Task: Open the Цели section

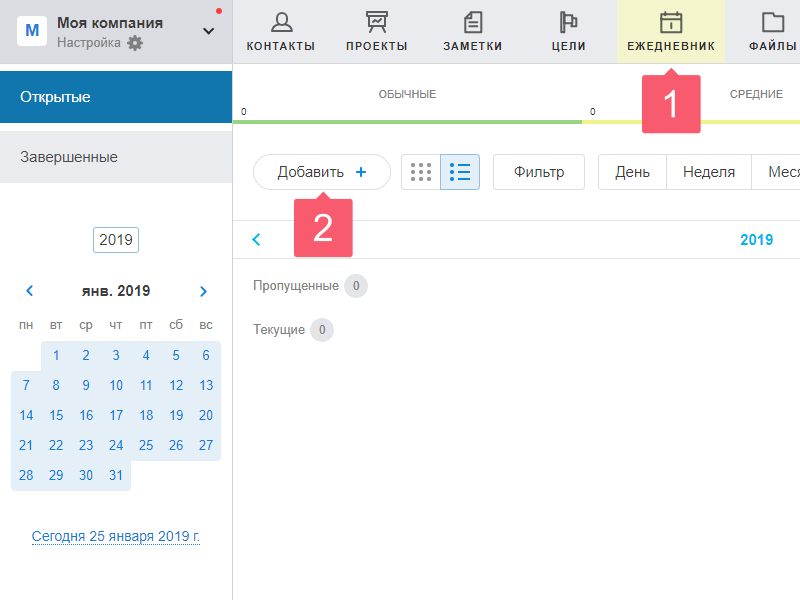Action: click(568, 32)
